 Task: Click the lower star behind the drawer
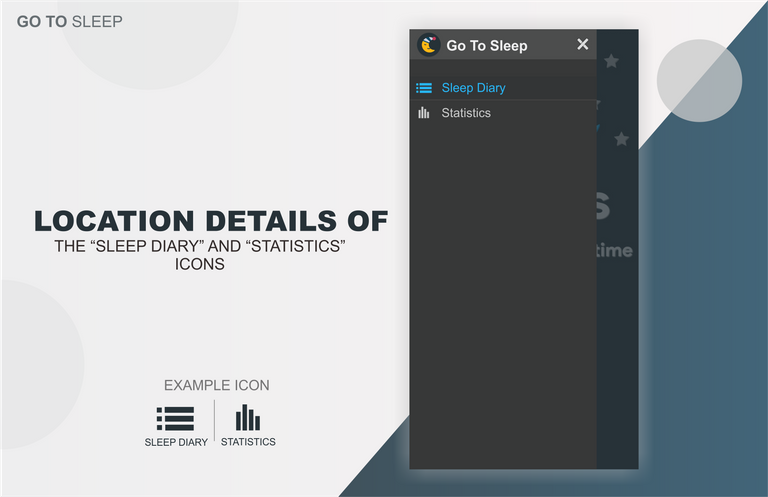pos(622,139)
